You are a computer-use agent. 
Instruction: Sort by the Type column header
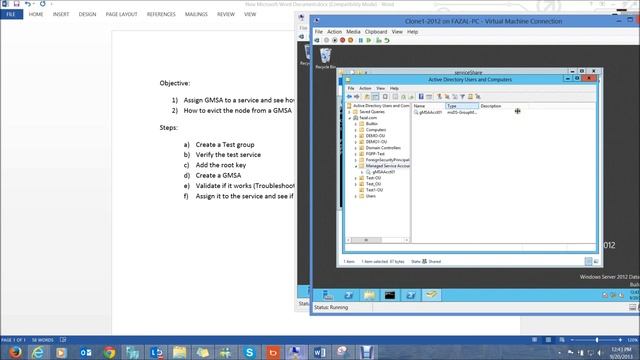pyautogui.click(x=462, y=106)
